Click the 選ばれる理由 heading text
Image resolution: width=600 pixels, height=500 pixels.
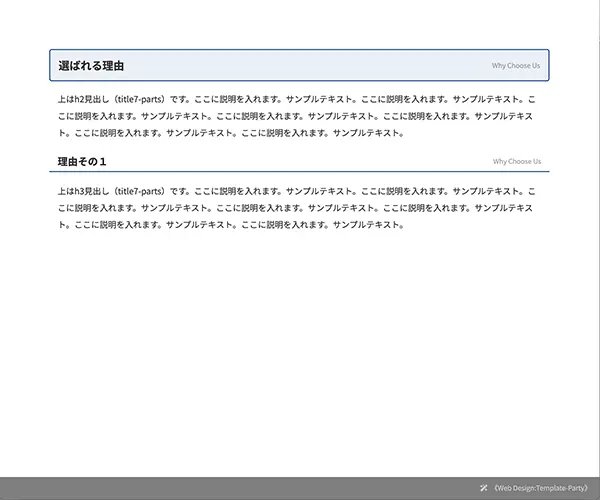[91, 66]
